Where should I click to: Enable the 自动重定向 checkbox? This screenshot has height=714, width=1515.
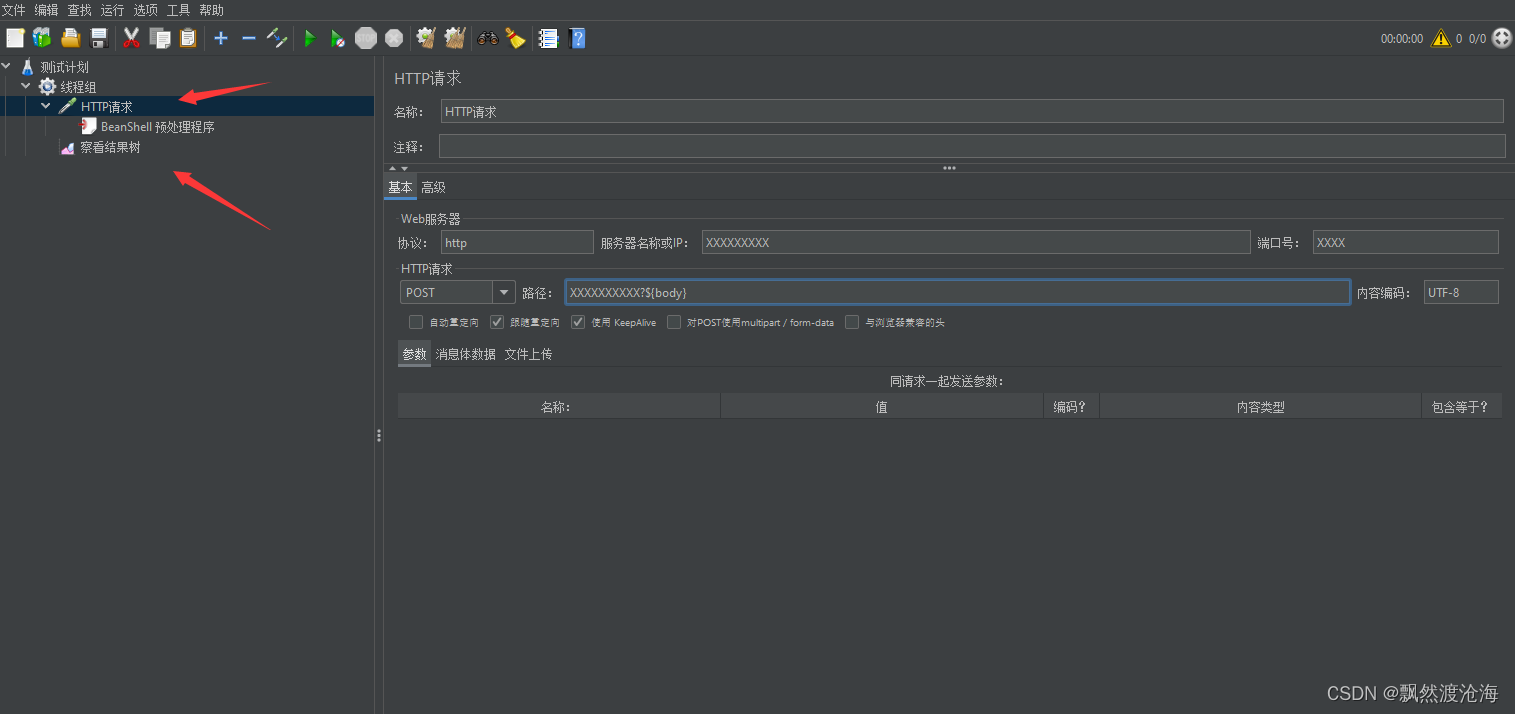tap(416, 322)
